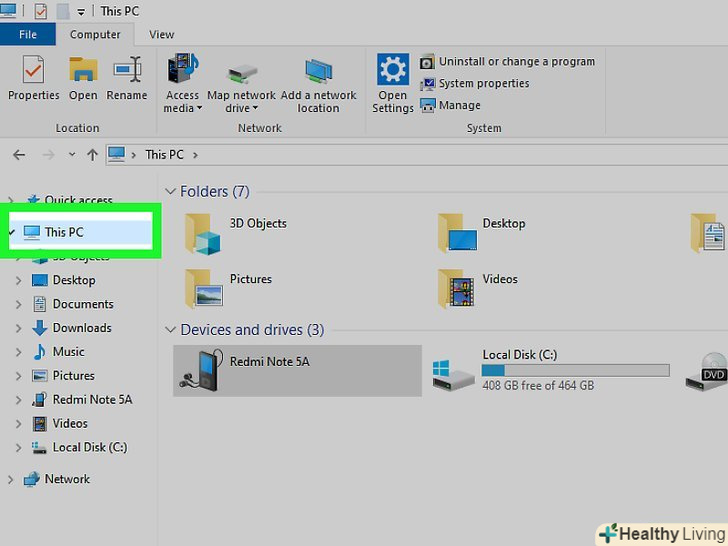Expand the Pictures tree node
Viewport: 728px width, 546px height.
click(18, 376)
